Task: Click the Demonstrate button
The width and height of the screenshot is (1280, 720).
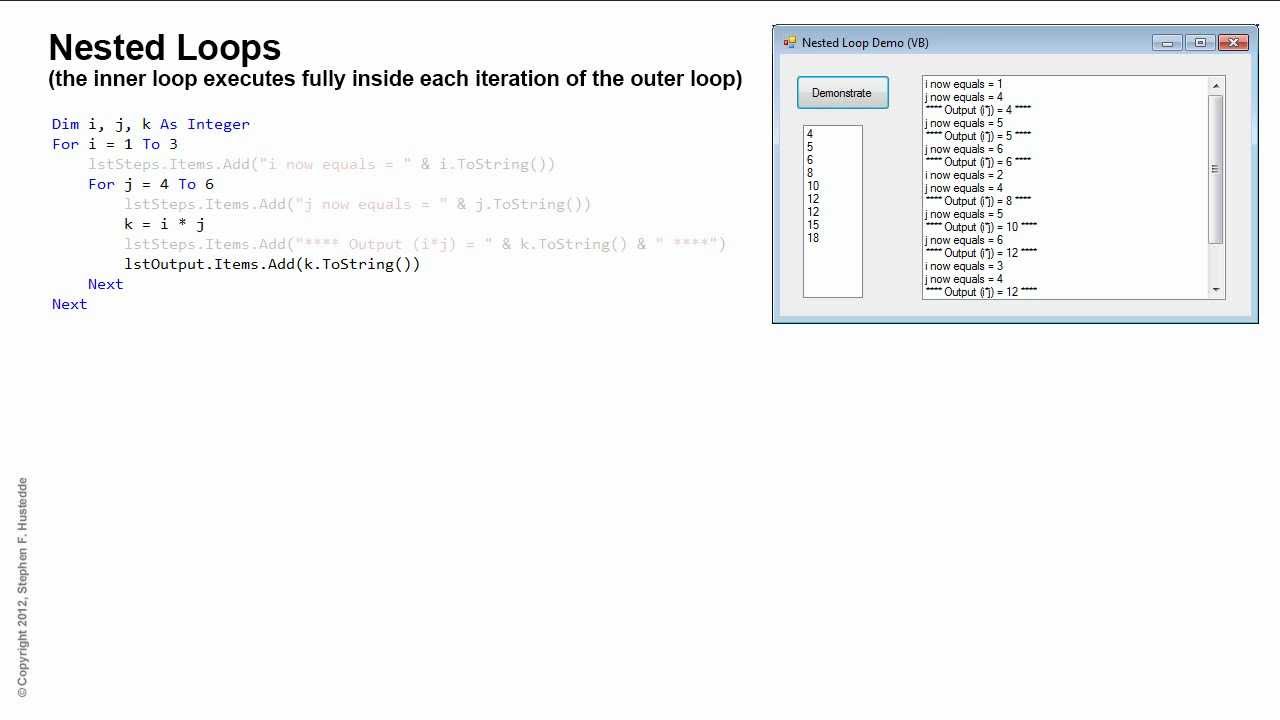Action: [842, 93]
